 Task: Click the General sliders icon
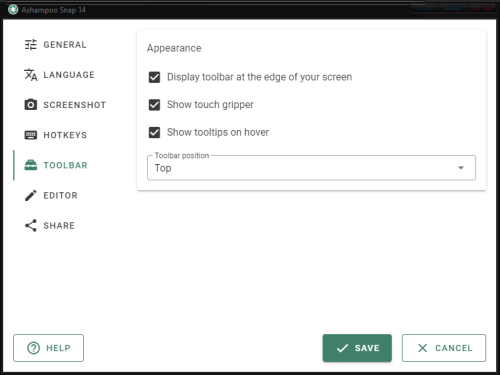(31, 45)
